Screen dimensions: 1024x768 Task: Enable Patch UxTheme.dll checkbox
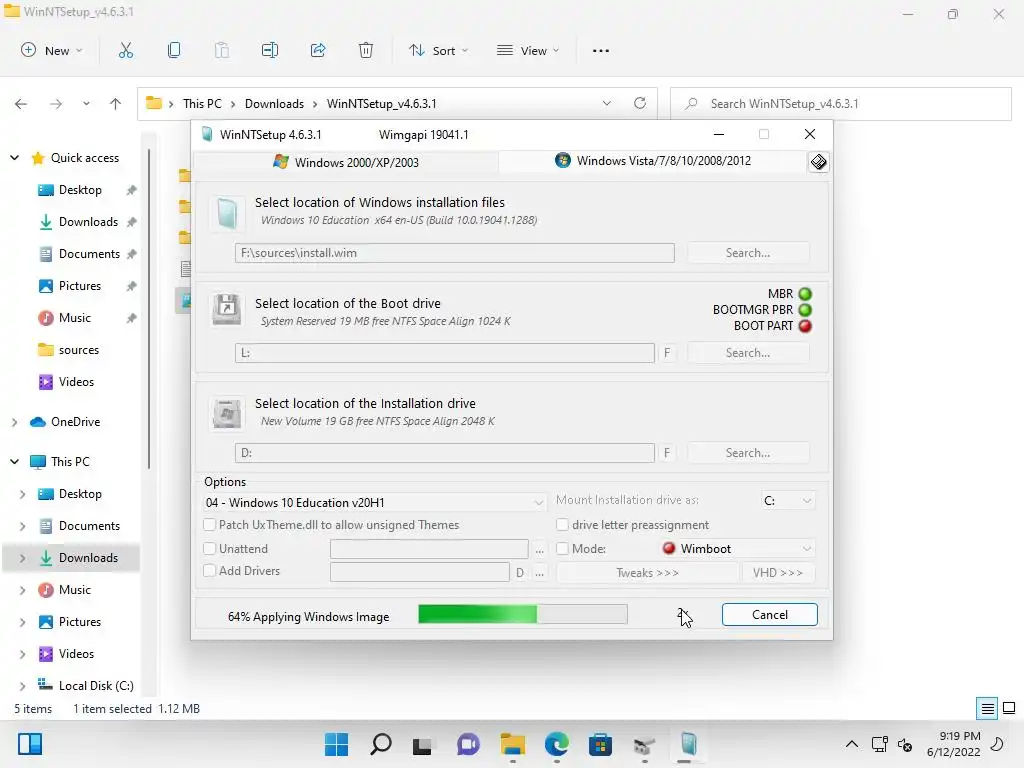210,525
